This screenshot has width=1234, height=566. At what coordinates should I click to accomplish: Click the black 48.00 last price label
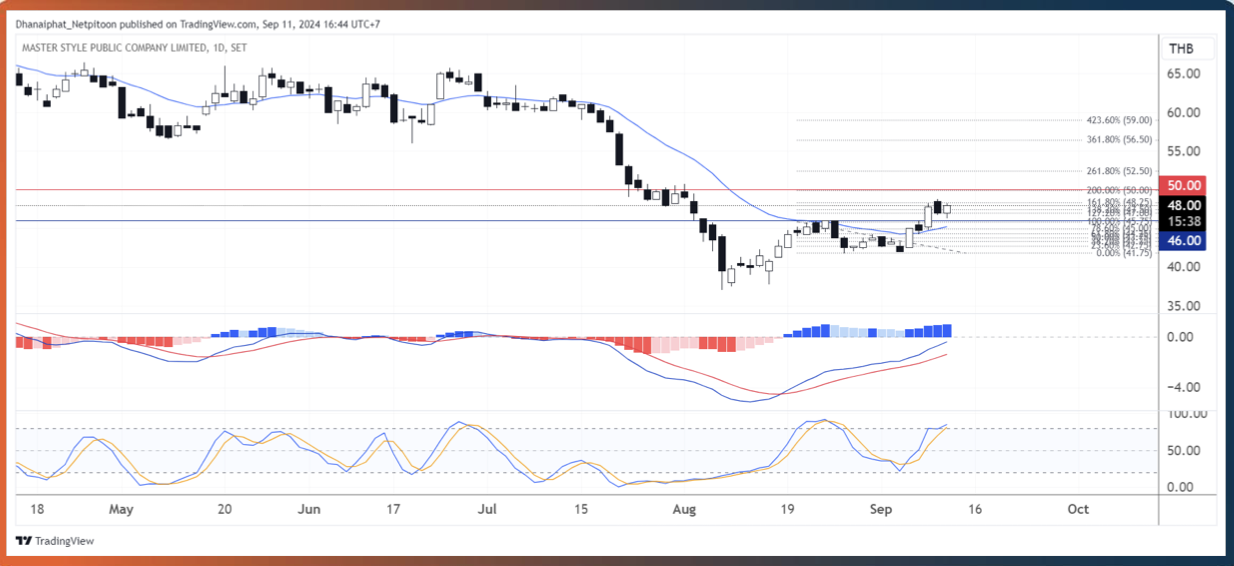point(1184,204)
